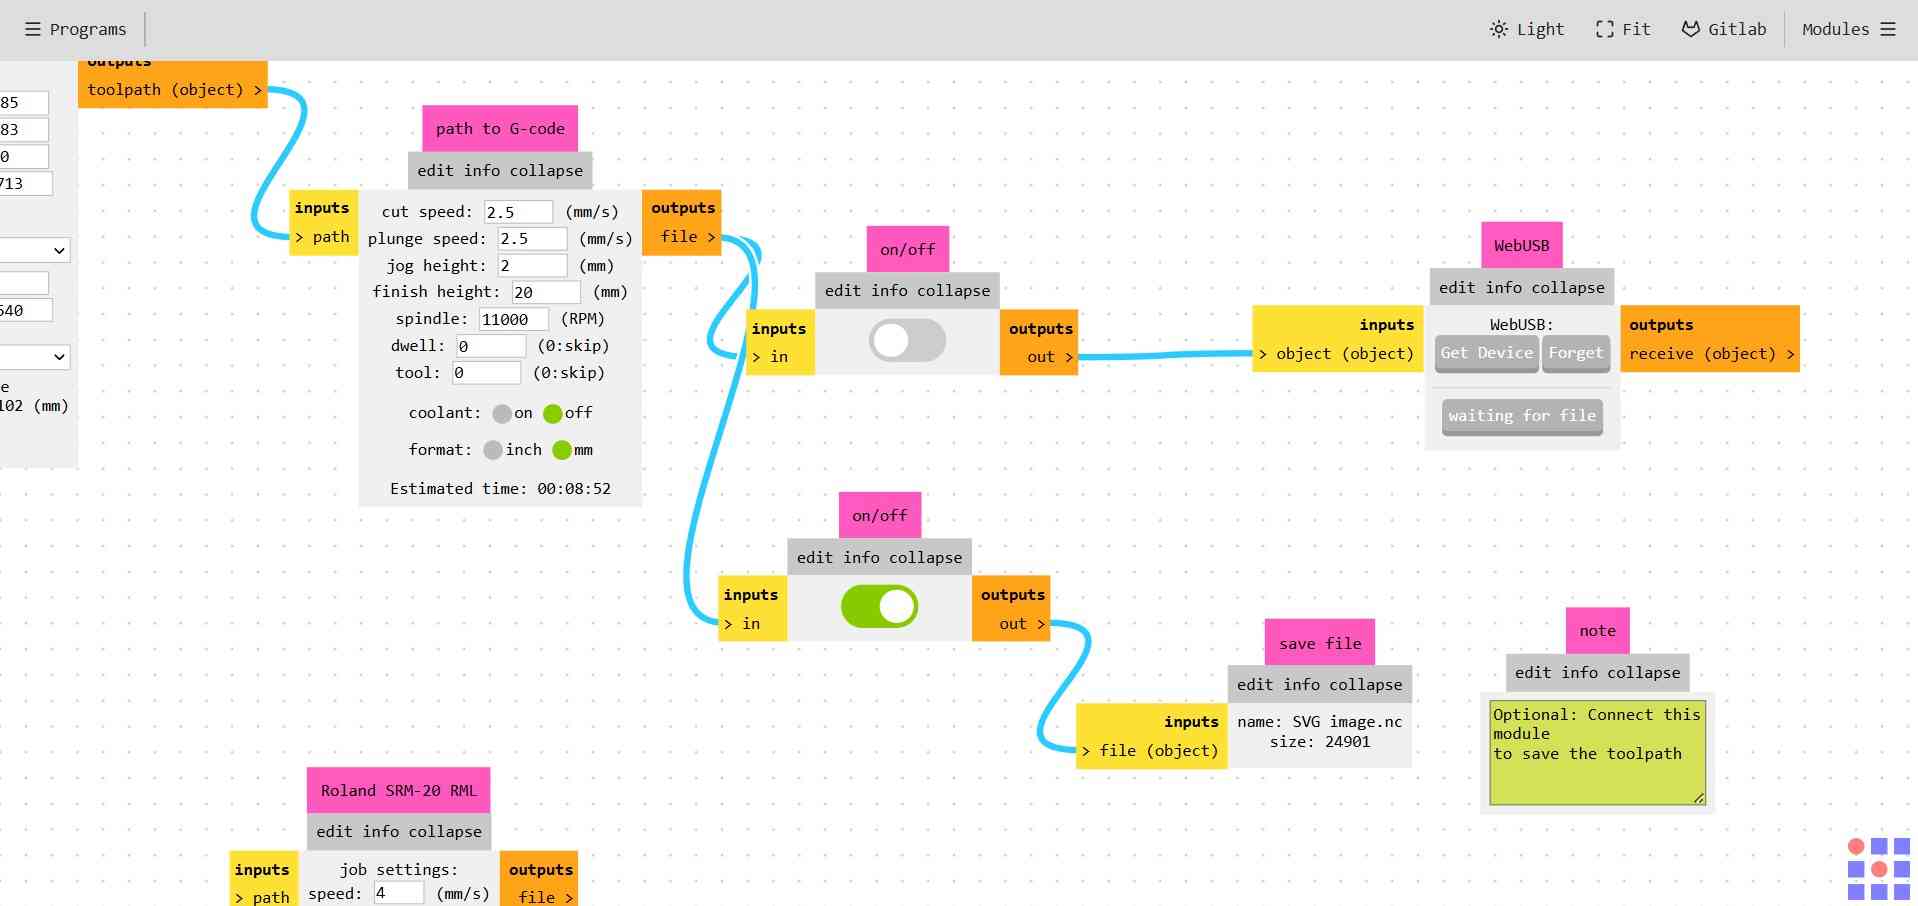Click Get Device in the WebUSB module
Image resolution: width=1918 pixels, height=906 pixels.
tap(1486, 353)
